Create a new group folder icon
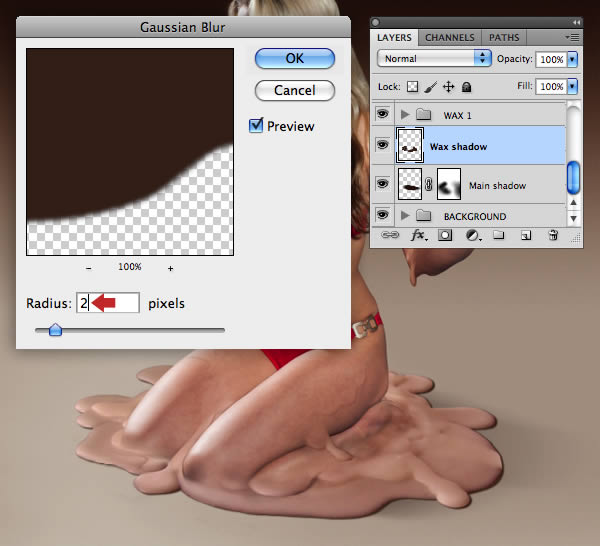Screen dimensions: 600x546 coord(498,235)
